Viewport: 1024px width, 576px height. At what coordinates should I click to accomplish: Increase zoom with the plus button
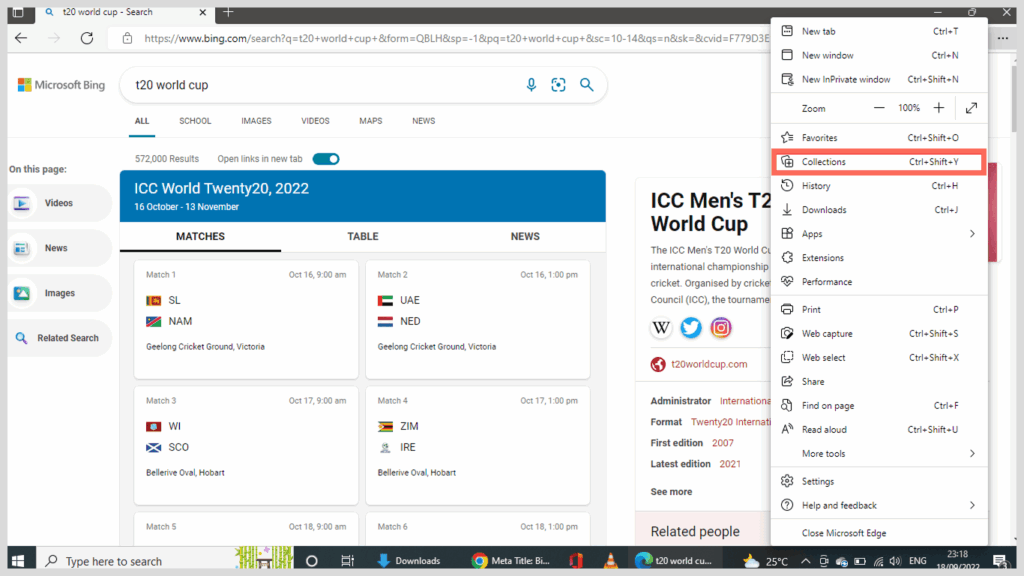pyautogui.click(x=938, y=108)
